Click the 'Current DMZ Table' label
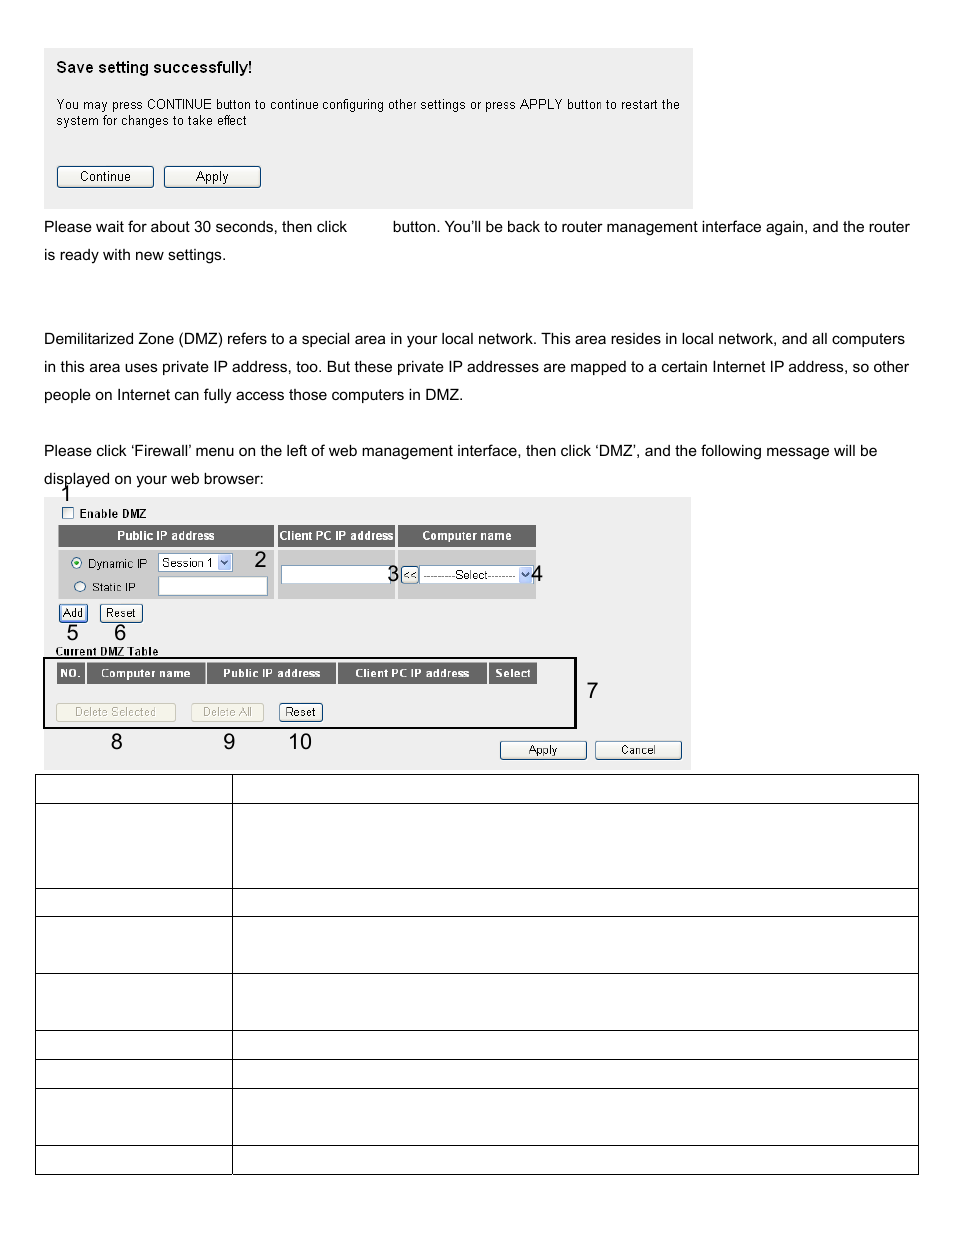The image size is (954, 1235). point(107,651)
